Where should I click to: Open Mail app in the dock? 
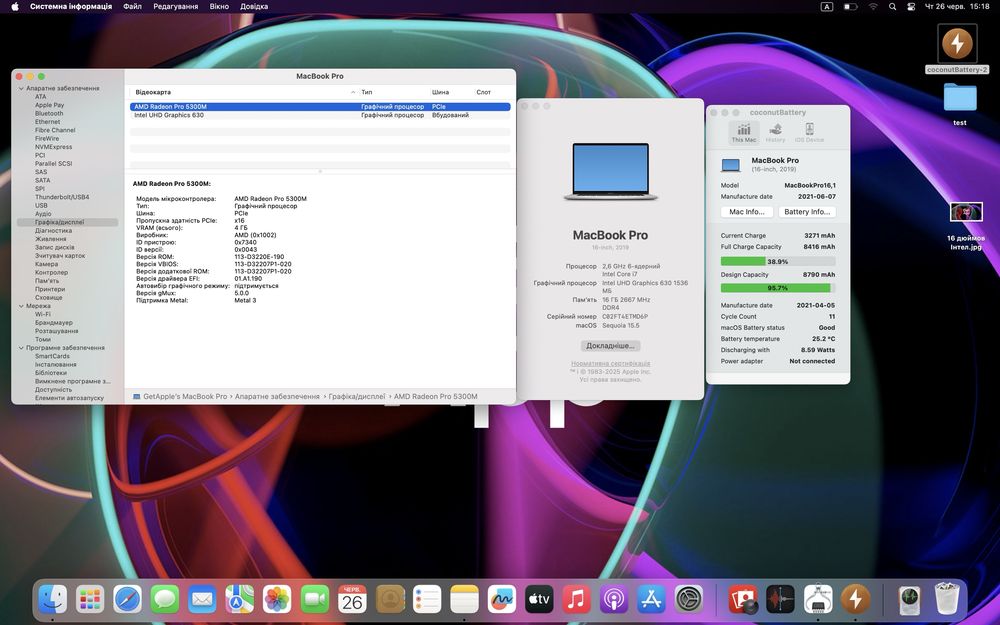tap(202, 599)
